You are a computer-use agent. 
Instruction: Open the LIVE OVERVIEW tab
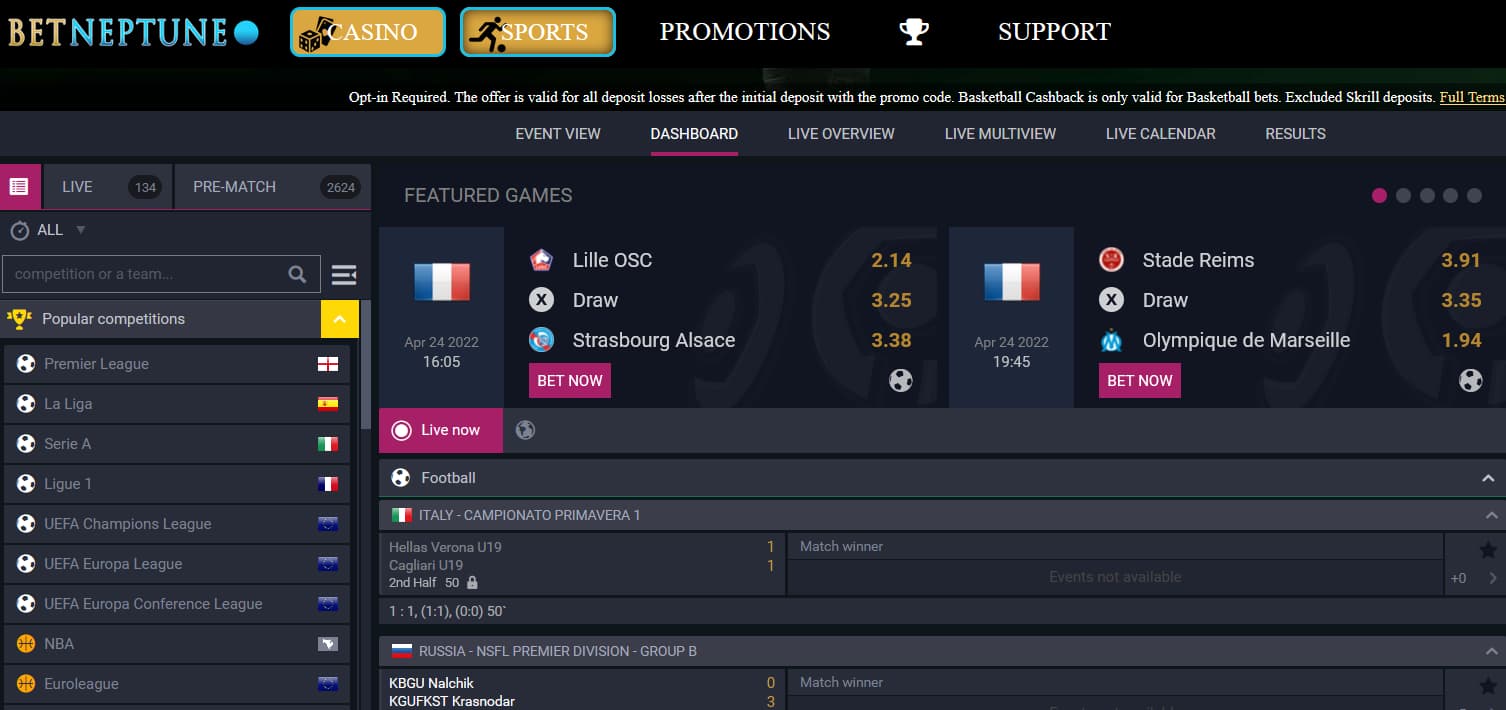pos(841,134)
